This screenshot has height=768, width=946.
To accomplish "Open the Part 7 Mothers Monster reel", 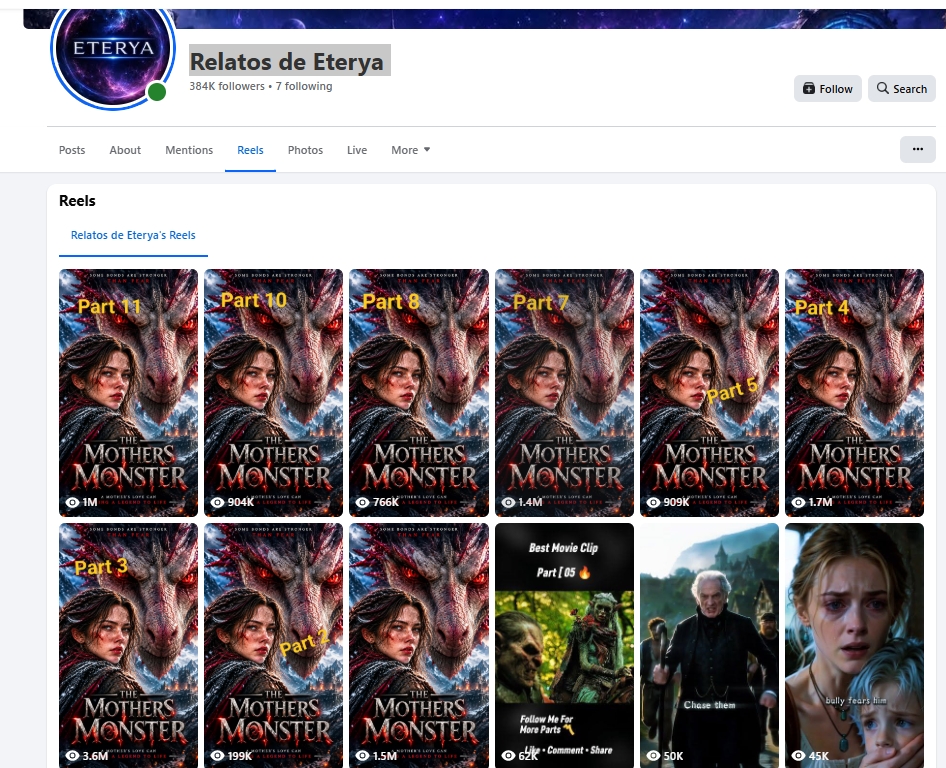I will click(x=564, y=393).
